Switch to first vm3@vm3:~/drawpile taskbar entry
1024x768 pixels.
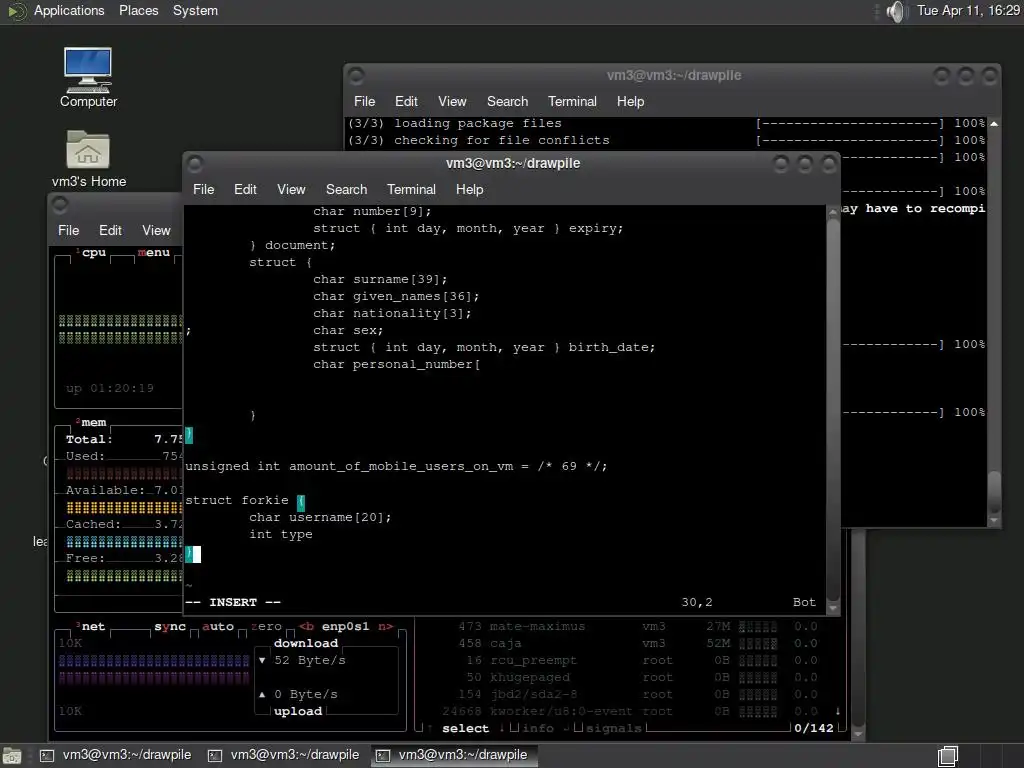point(116,755)
